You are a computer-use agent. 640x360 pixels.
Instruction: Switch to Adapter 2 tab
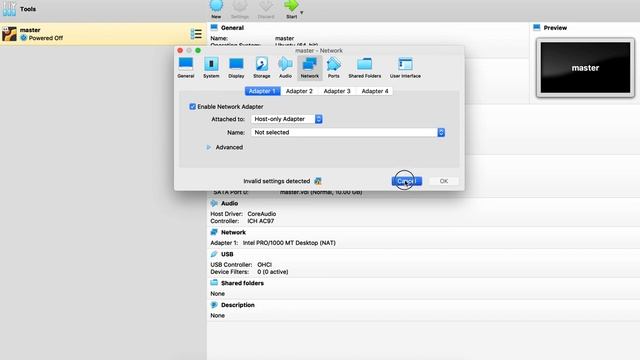(x=299, y=91)
